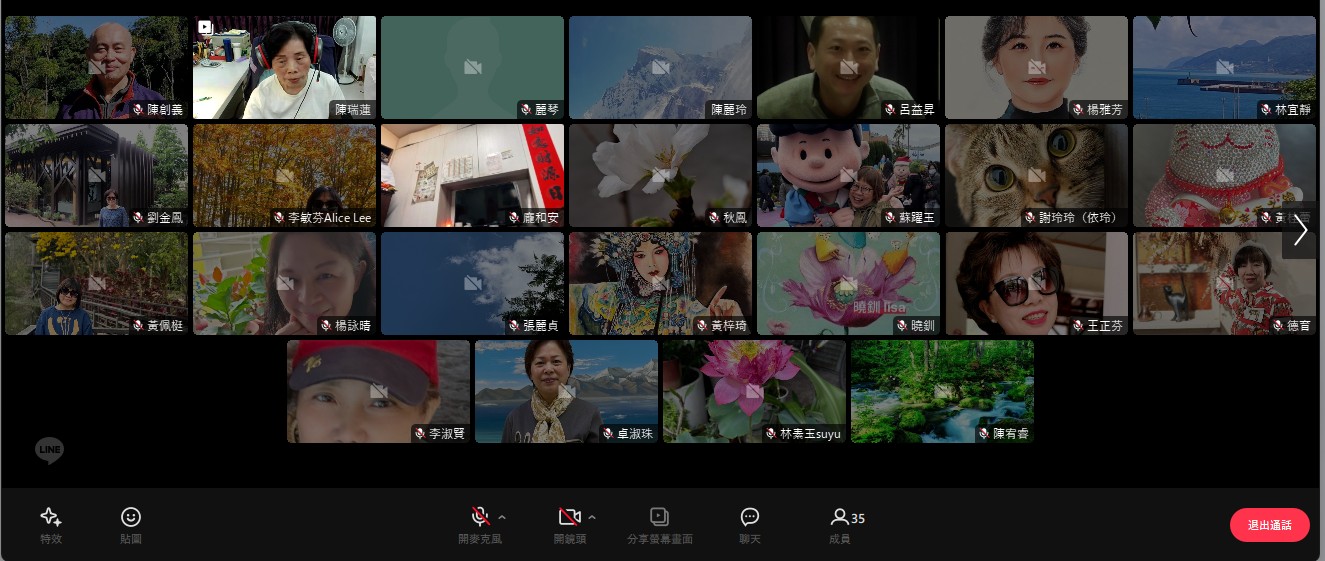The width and height of the screenshot is (1325, 561).
Task: Leave call with 退出通話 button
Action: tap(1269, 525)
